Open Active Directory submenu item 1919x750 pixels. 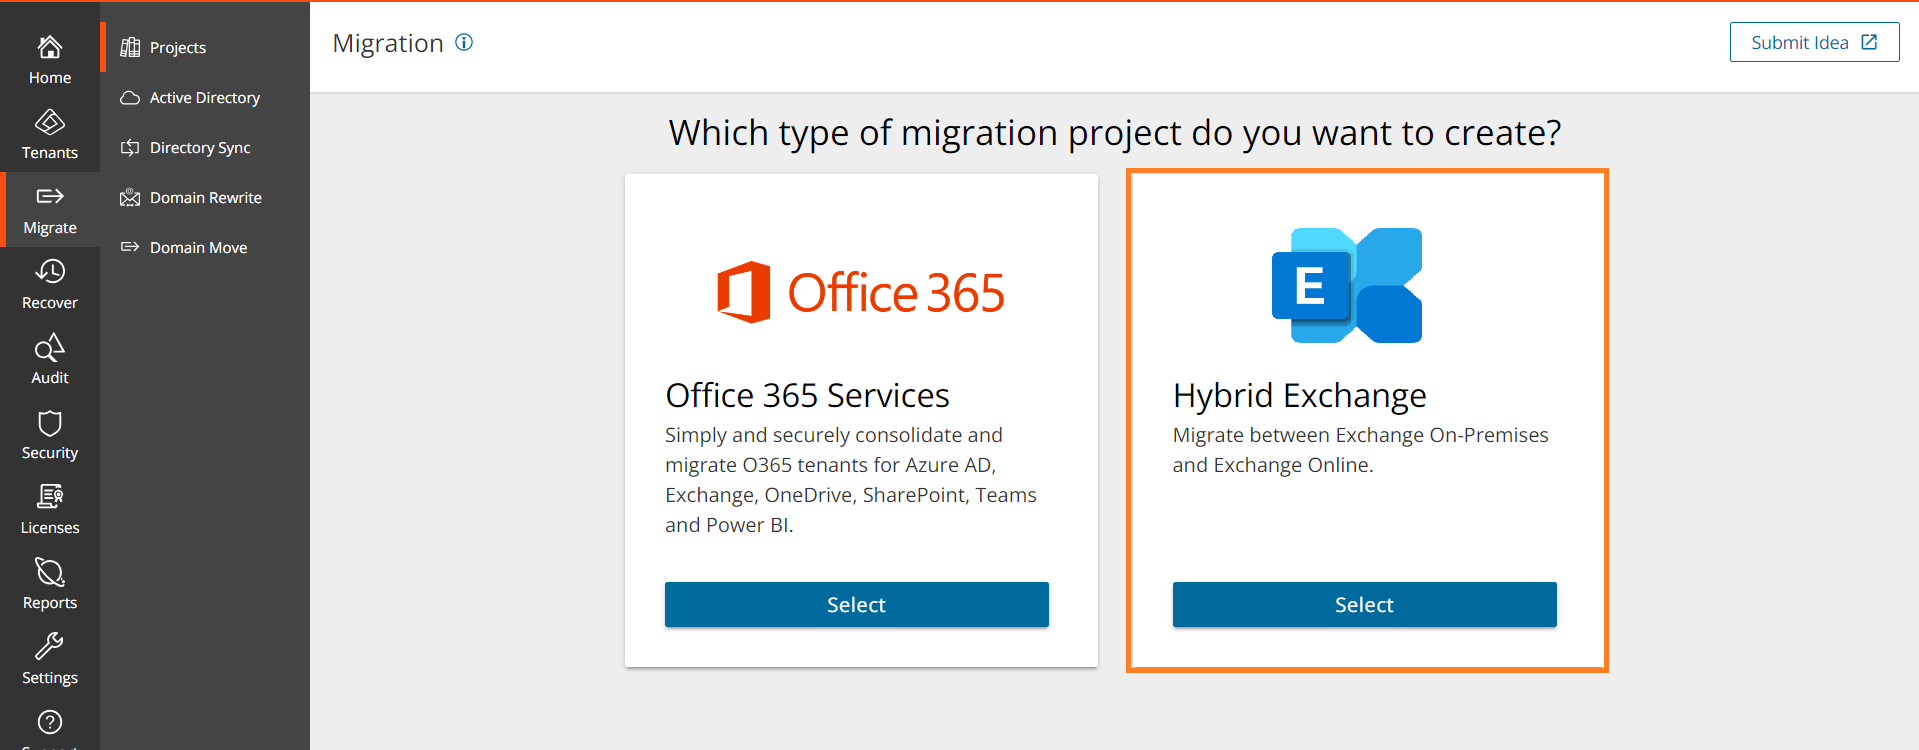pyautogui.click(x=204, y=97)
